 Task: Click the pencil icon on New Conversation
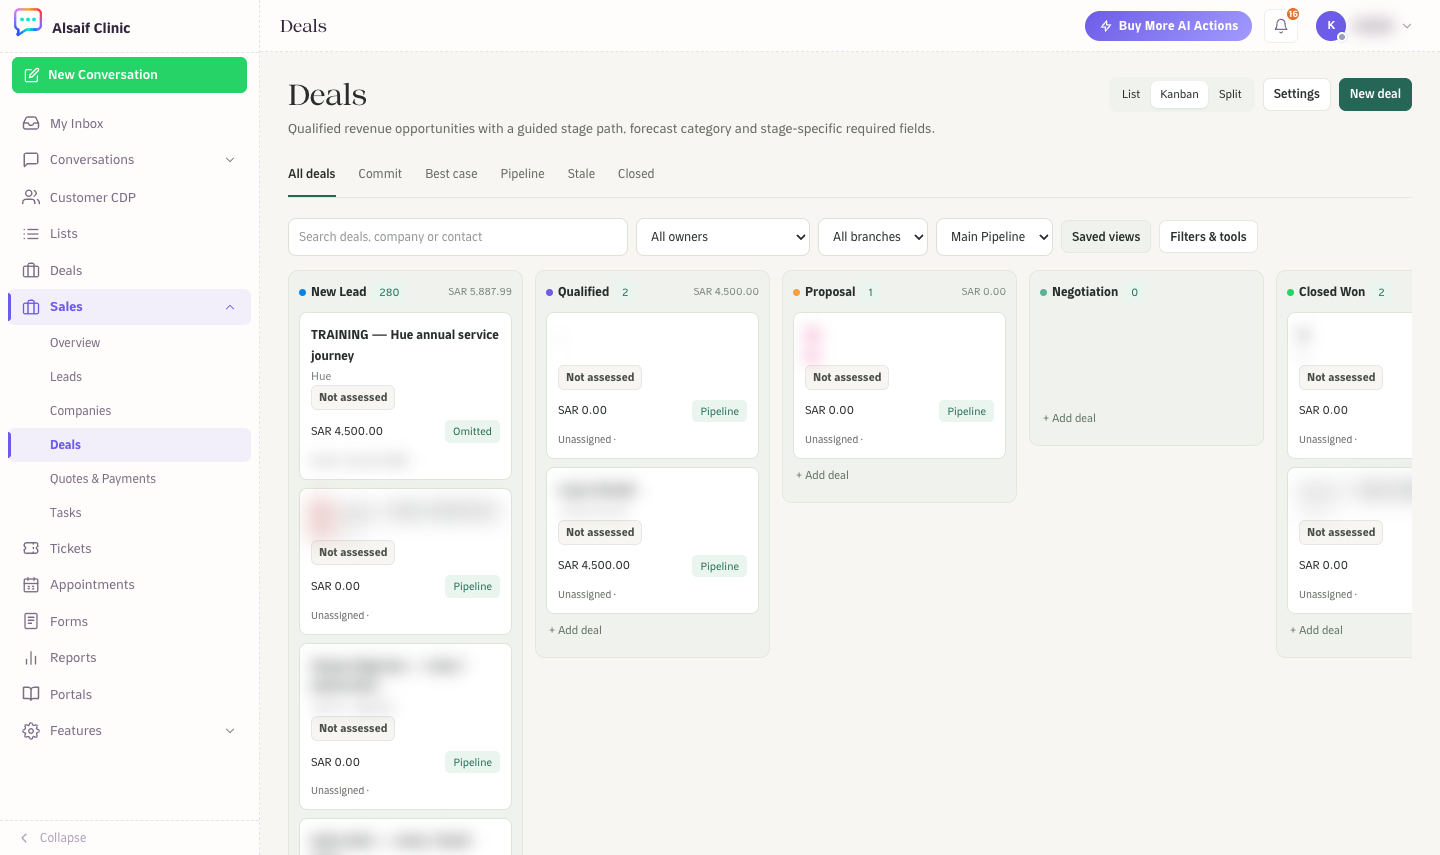click(32, 75)
